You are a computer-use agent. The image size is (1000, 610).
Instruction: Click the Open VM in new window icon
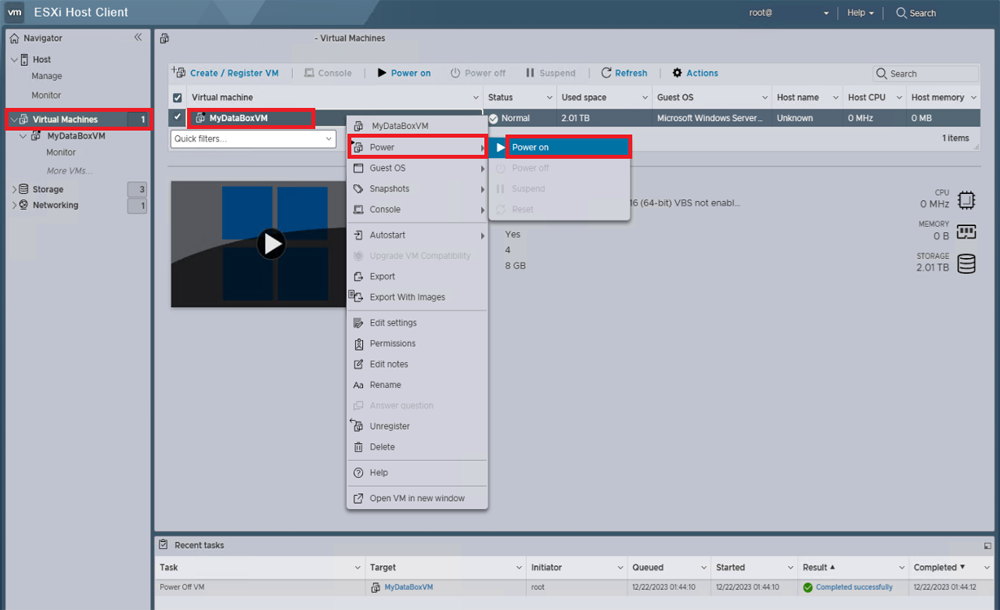[358, 498]
